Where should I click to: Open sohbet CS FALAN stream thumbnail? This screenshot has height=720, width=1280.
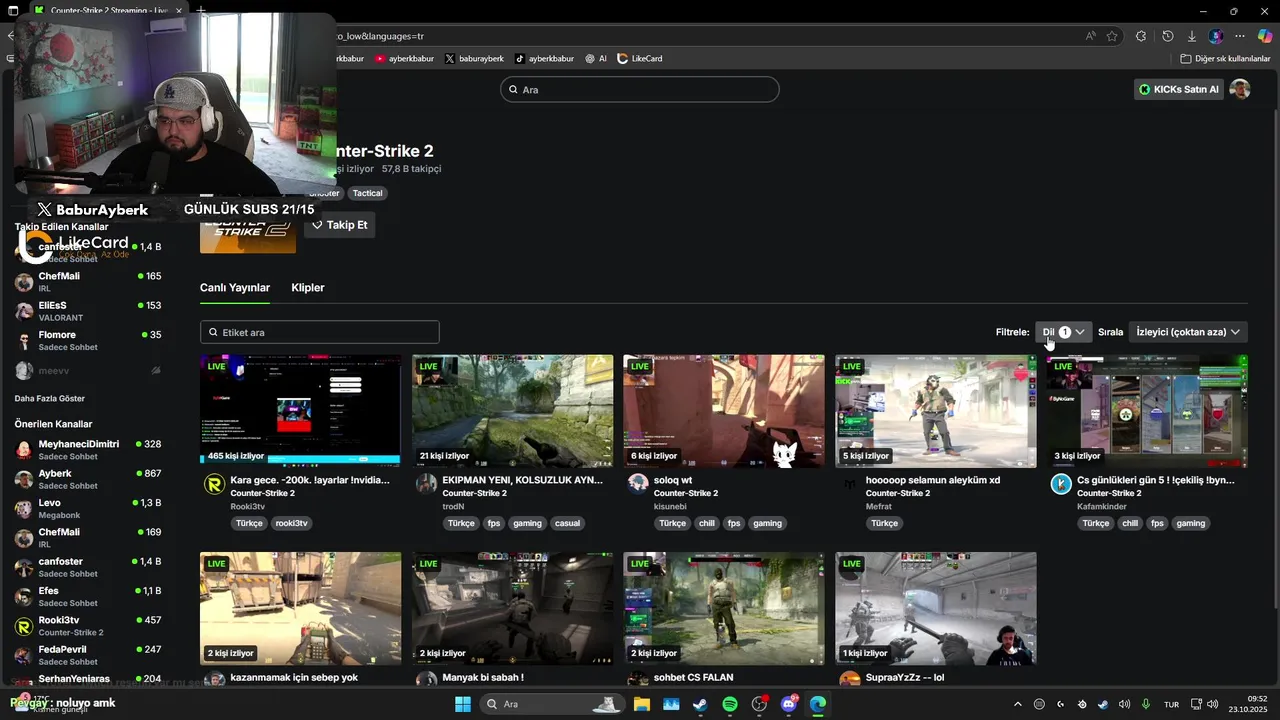[x=724, y=609]
